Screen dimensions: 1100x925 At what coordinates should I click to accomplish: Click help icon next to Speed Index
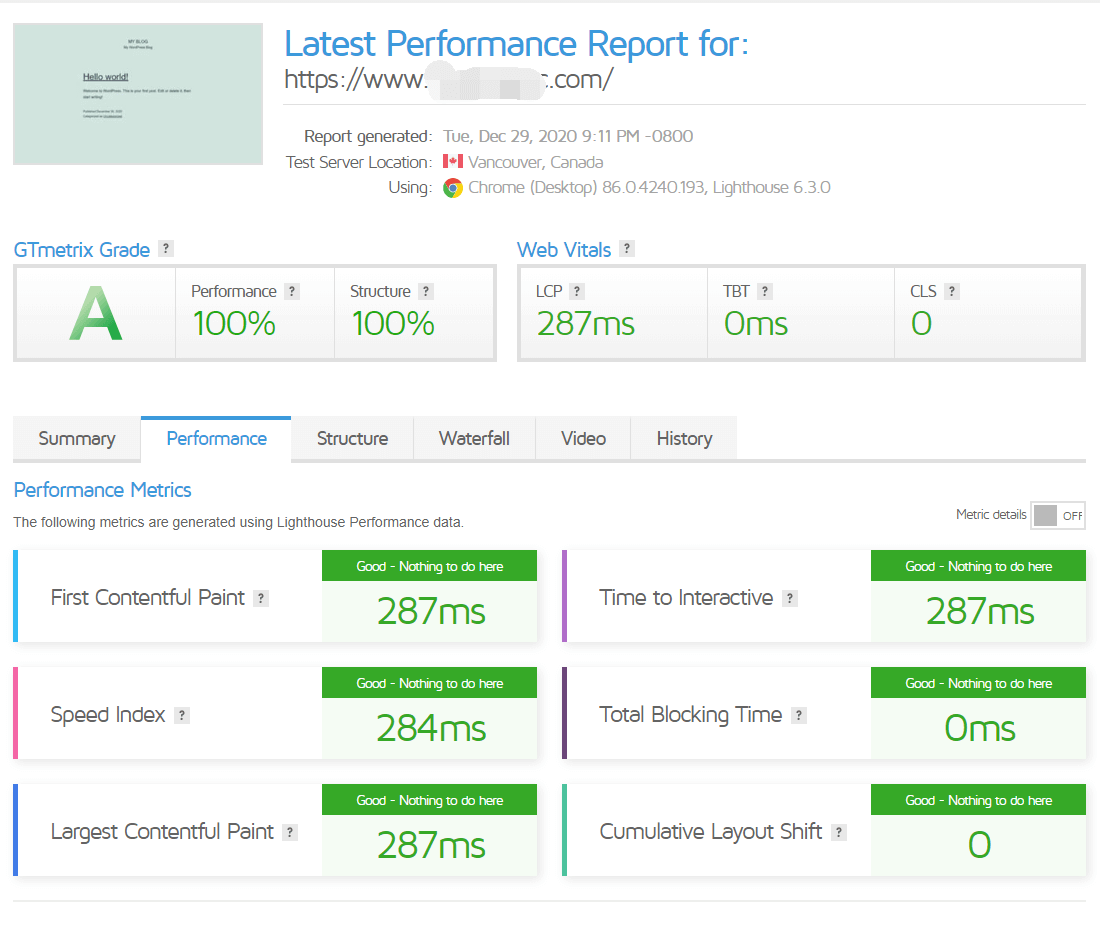coord(182,715)
